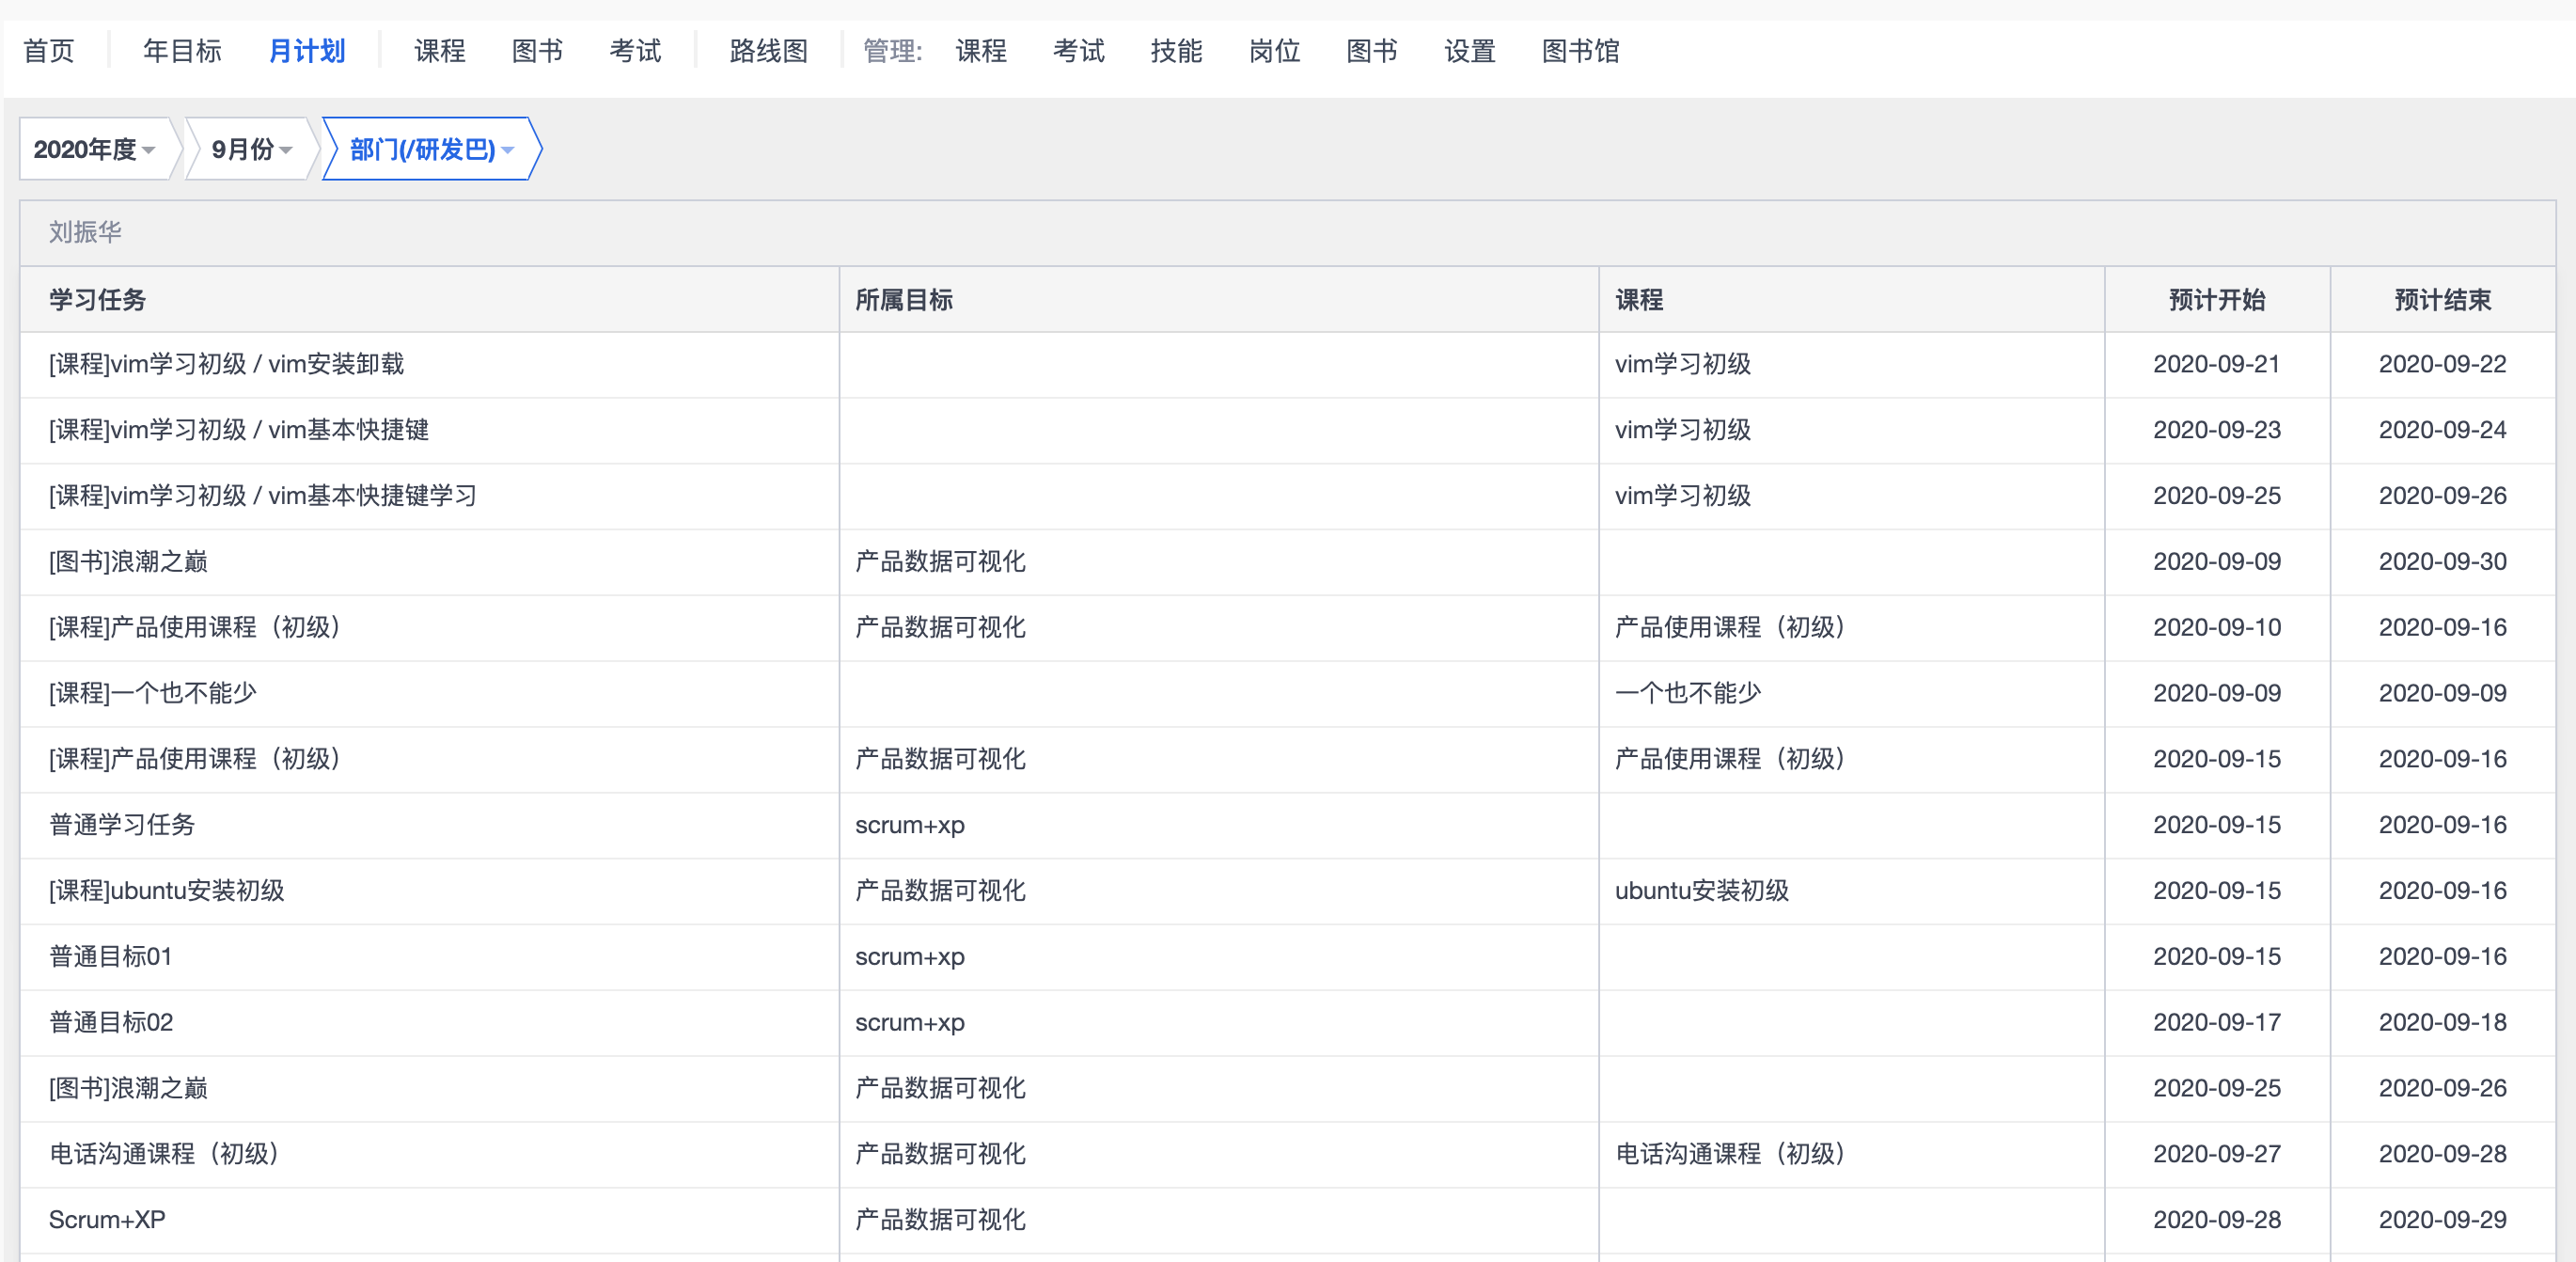Click start date 2020-09-21
This screenshot has width=2576, height=1262.
[x=2217, y=365]
